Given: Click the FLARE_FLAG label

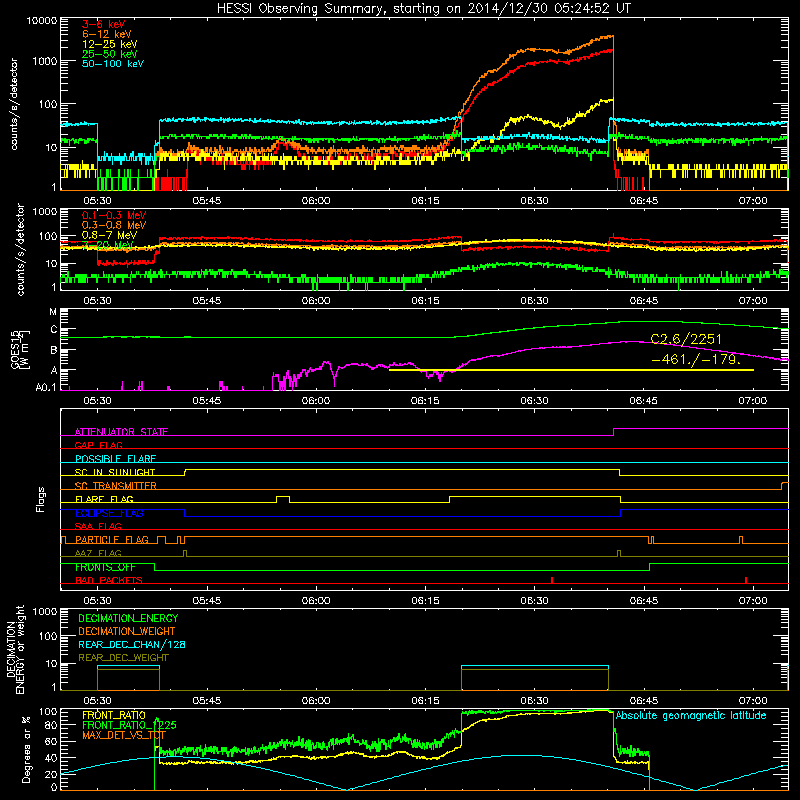Looking at the screenshot, I should (104, 499).
